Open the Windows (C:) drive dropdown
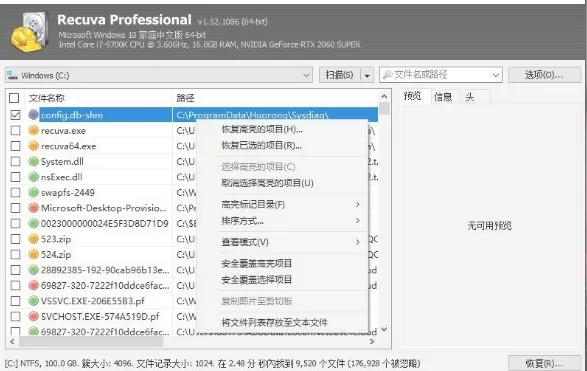The height and width of the screenshot is (371, 587). click(306, 75)
